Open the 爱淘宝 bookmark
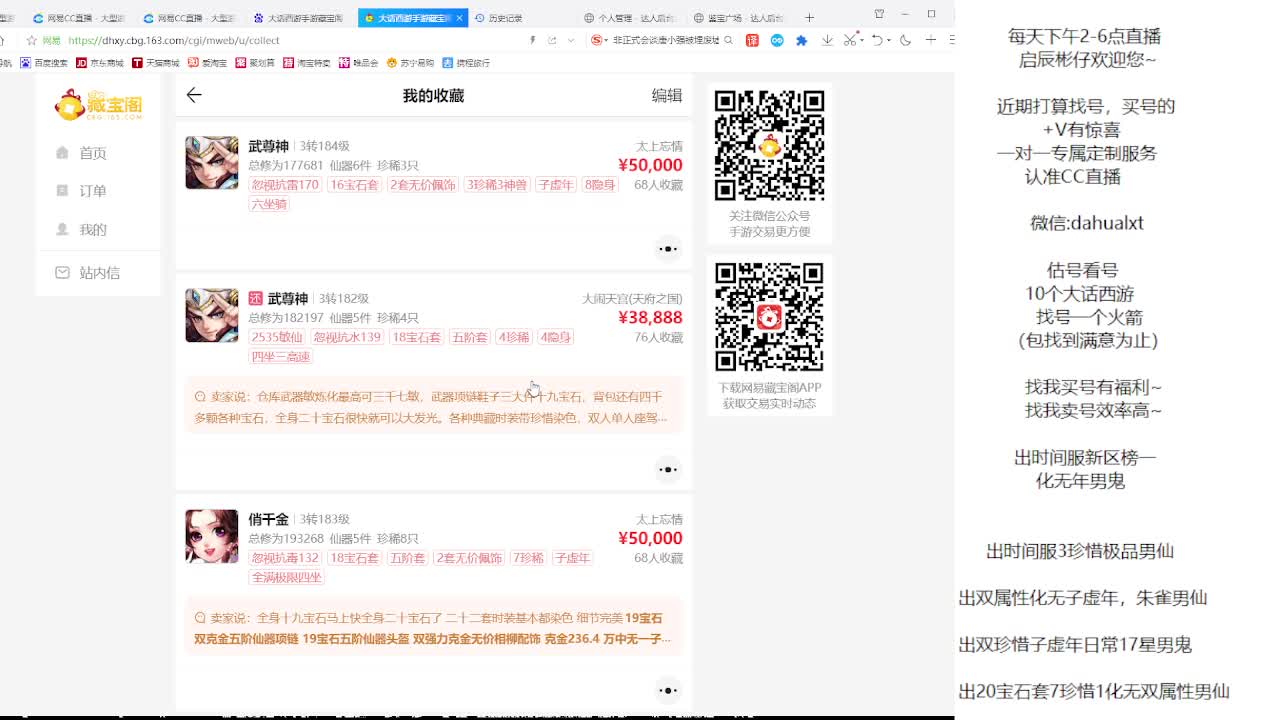 pyautogui.click(x=207, y=63)
